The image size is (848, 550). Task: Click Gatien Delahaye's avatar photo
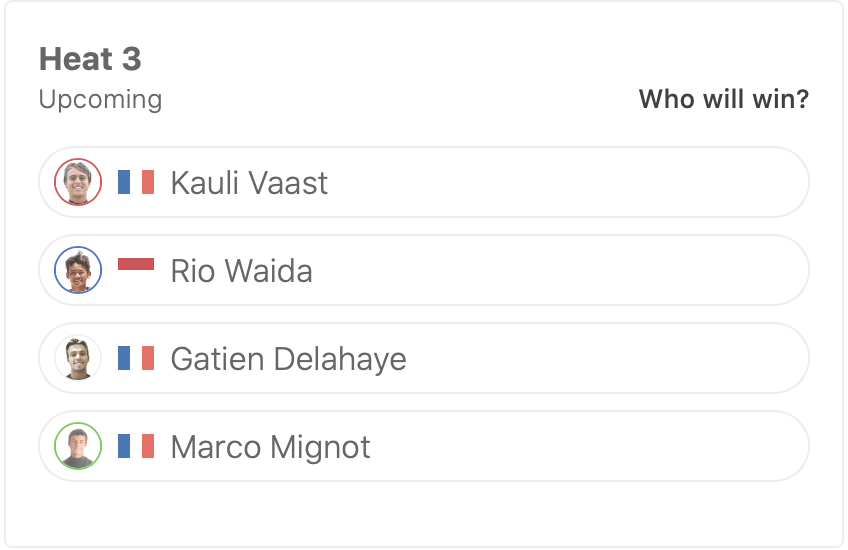click(x=78, y=358)
